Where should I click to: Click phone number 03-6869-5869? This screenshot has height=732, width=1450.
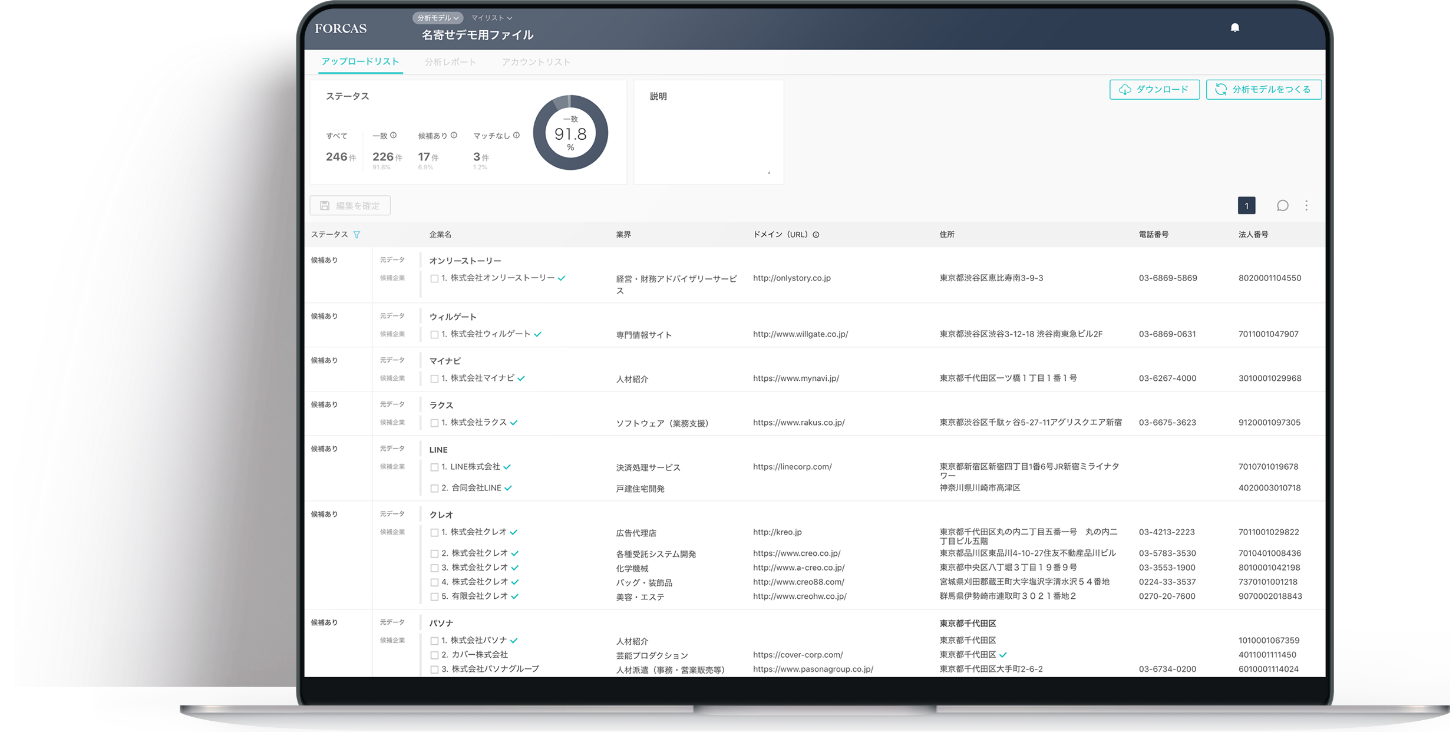pyautogui.click(x=1168, y=278)
